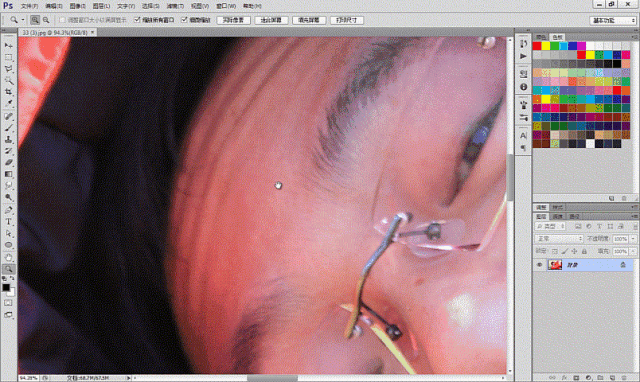Select the Move tool
This screenshot has height=382, width=640.
[x=9, y=46]
